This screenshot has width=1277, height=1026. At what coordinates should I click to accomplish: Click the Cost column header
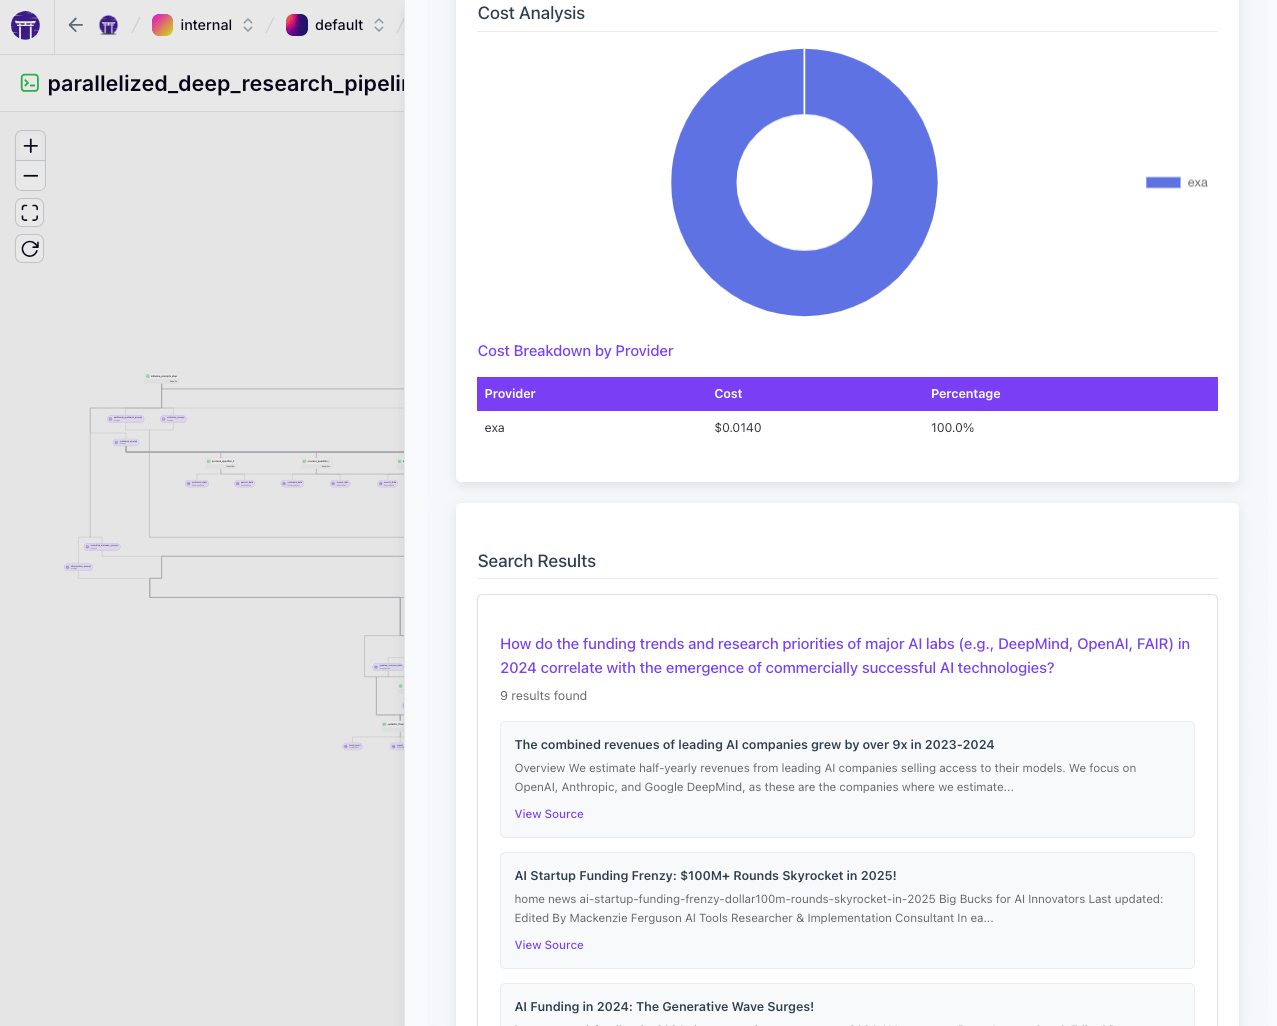(728, 394)
